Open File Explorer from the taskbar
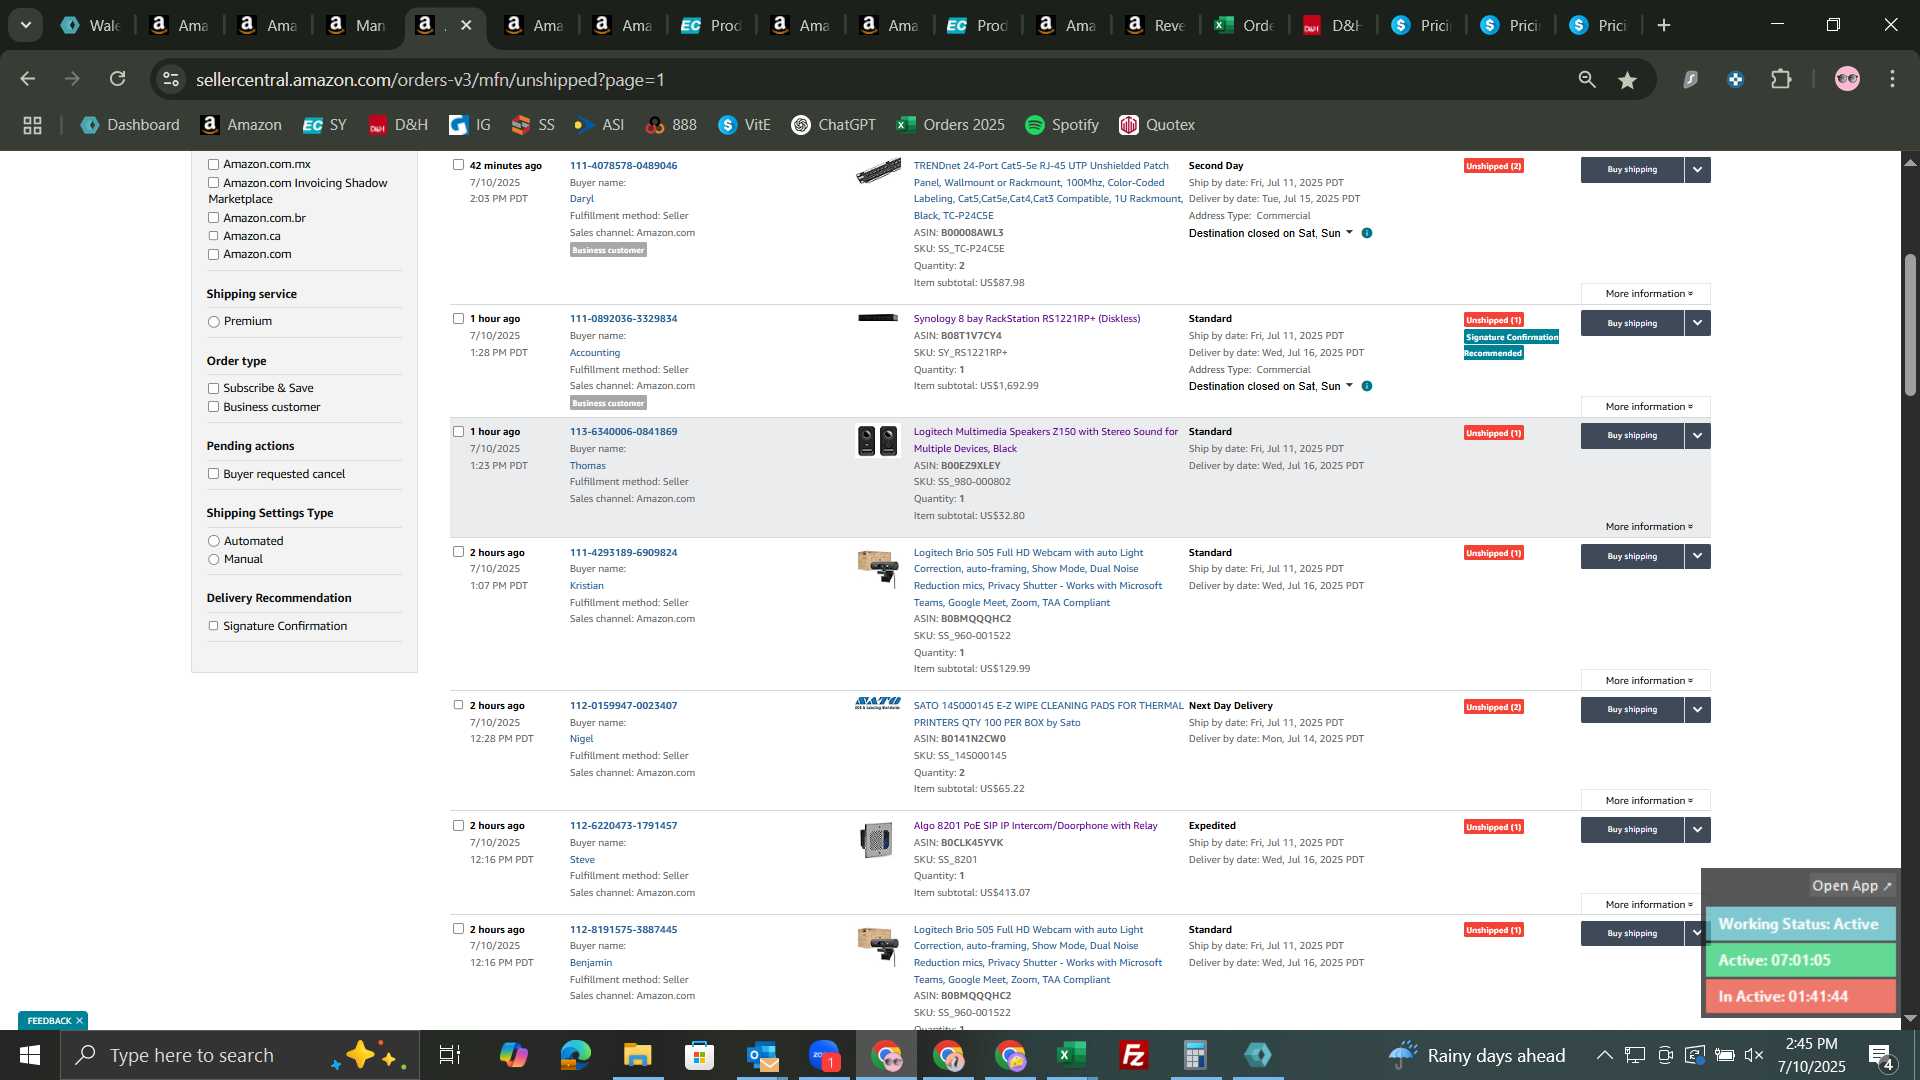Screen dimensions: 1920x1080 (637, 1055)
